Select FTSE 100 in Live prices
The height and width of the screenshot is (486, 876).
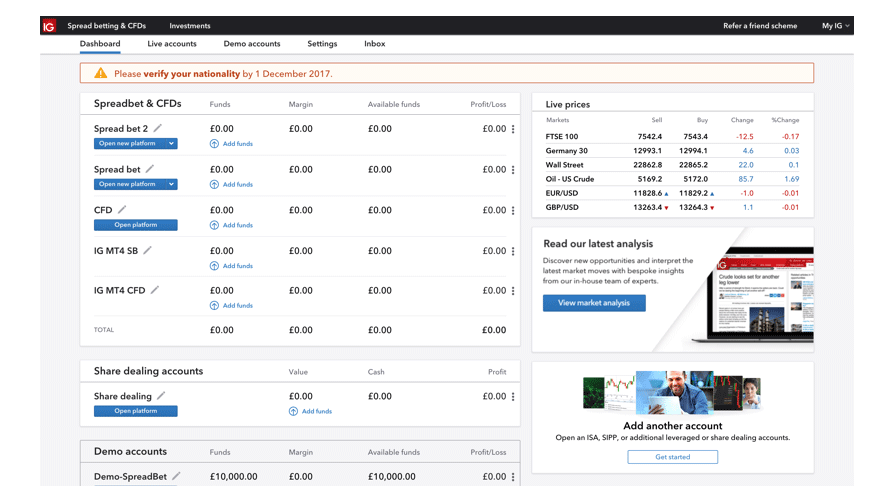pyautogui.click(x=562, y=136)
